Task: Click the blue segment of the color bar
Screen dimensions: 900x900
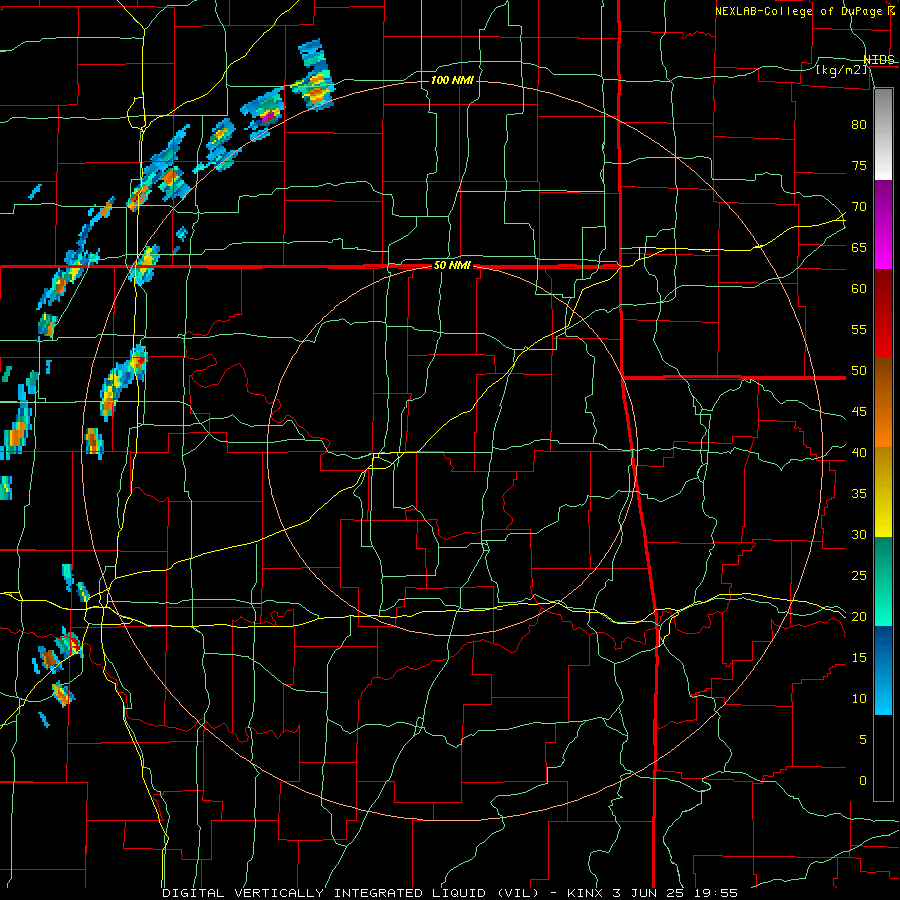Action: tap(883, 670)
